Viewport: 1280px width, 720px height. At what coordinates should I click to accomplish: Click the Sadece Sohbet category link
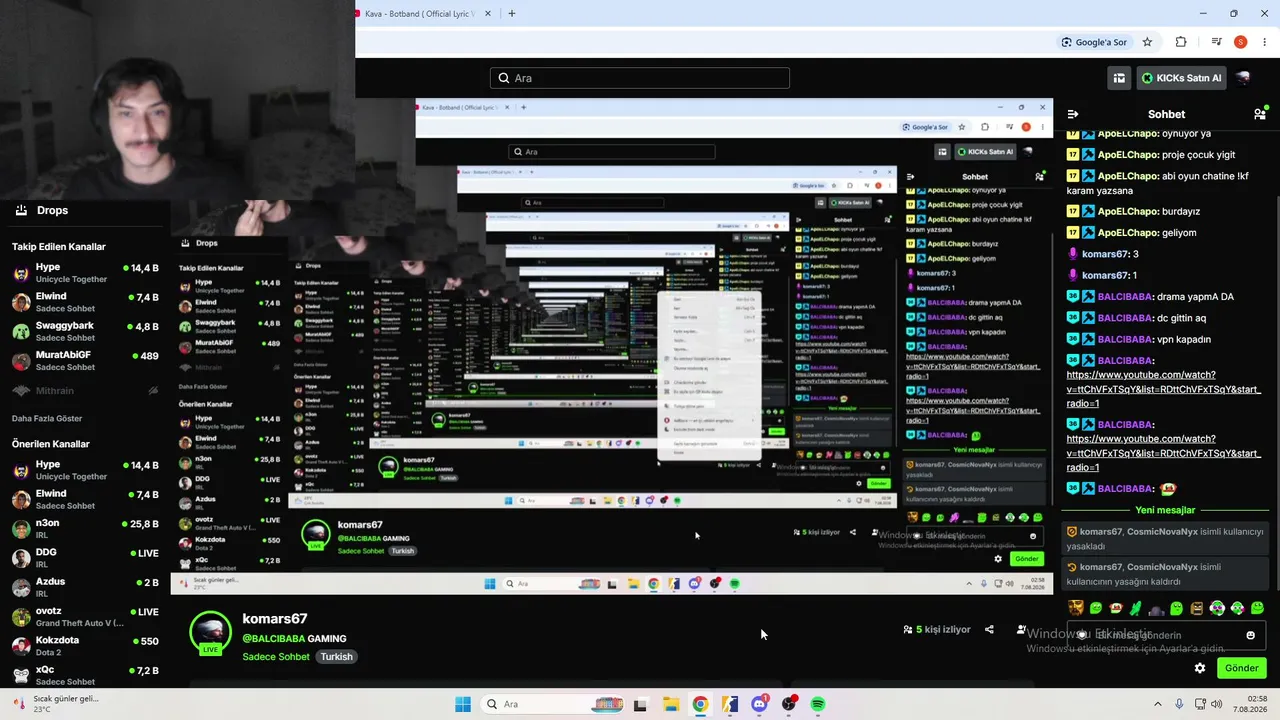pos(276,657)
